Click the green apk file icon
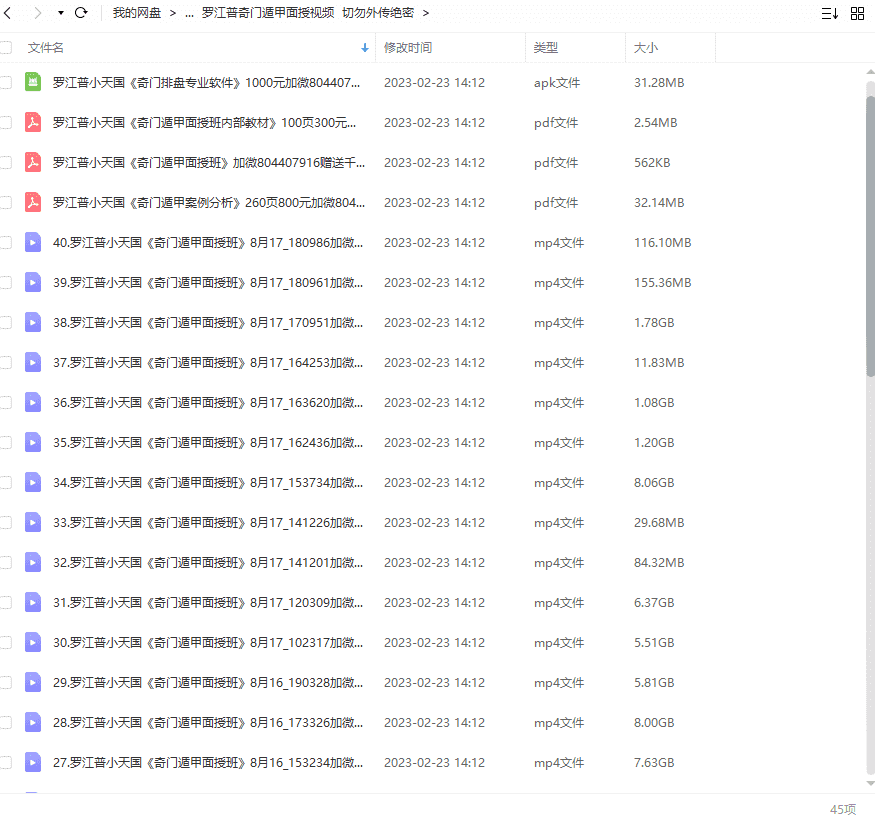This screenshot has height=818, width=875. click(33, 82)
